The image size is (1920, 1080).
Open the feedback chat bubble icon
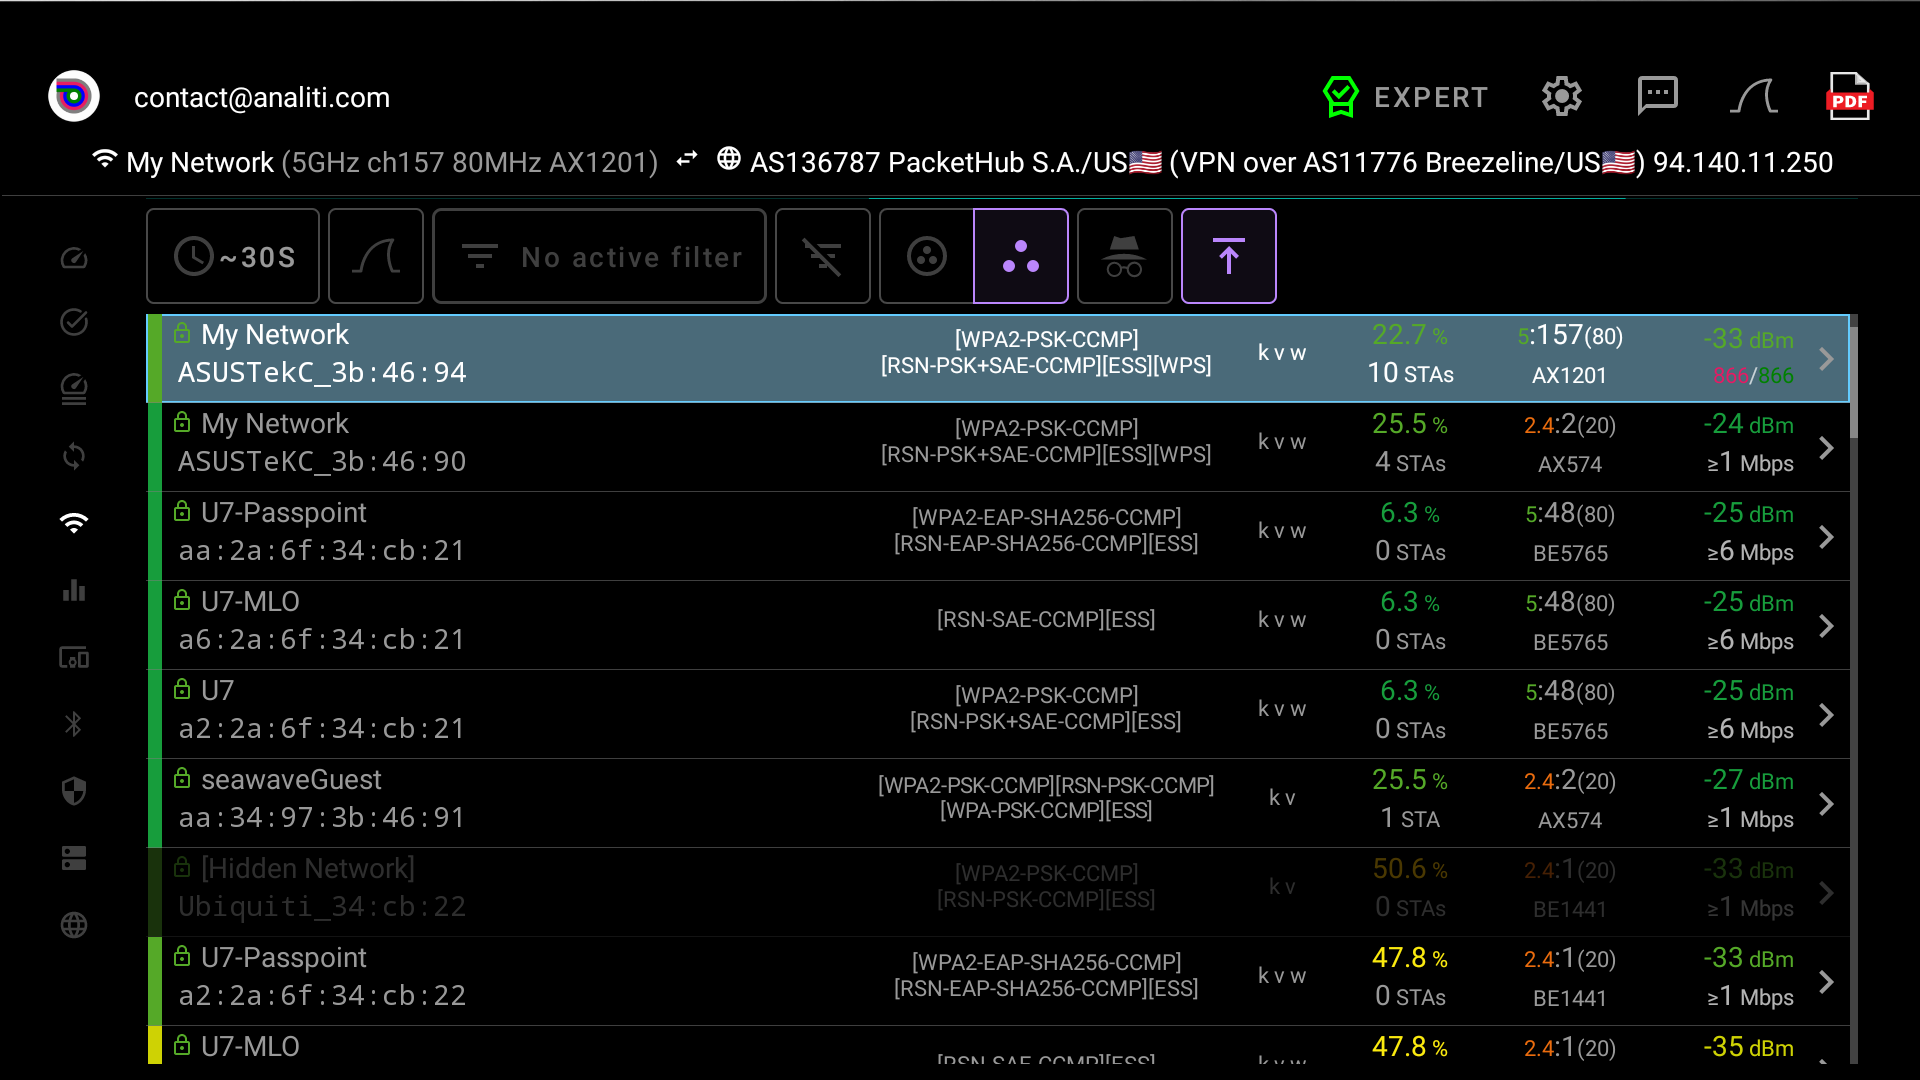point(1657,97)
